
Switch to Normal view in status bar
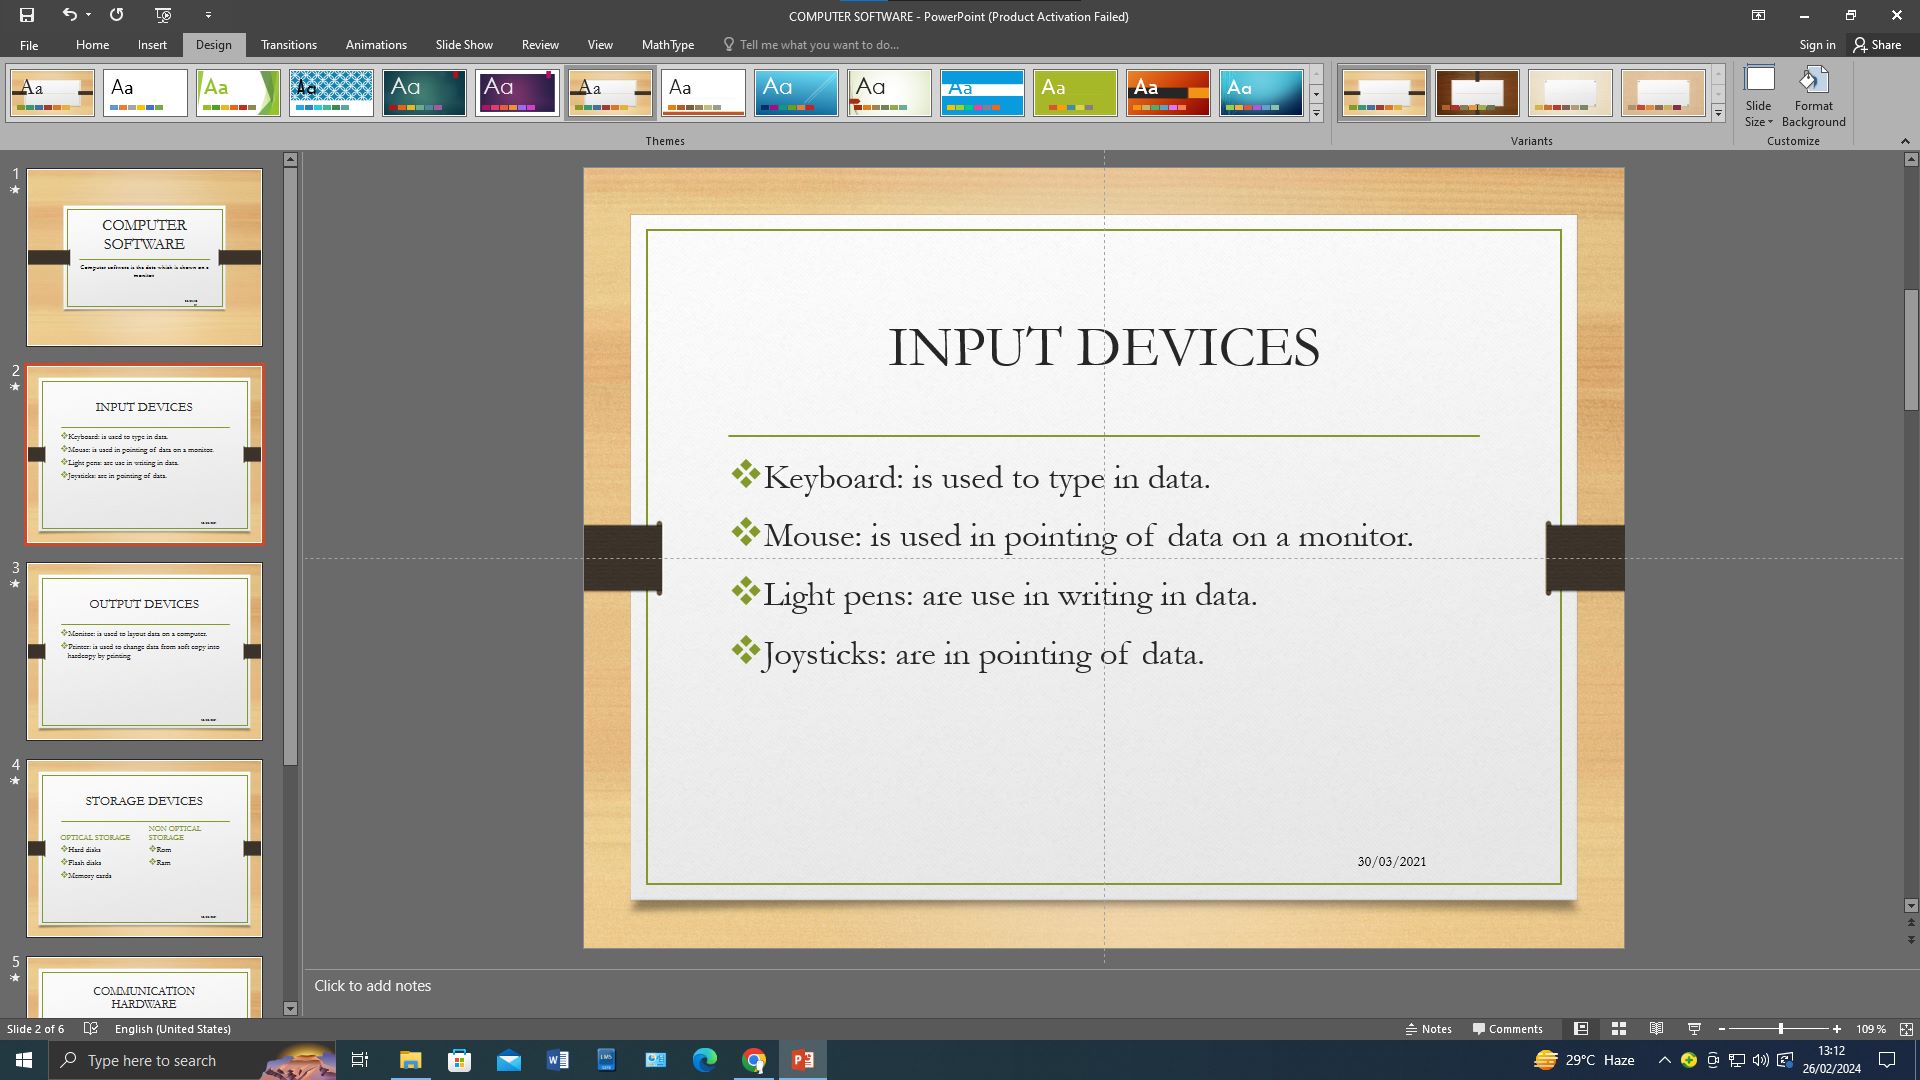pyautogui.click(x=1581, y=1029)
